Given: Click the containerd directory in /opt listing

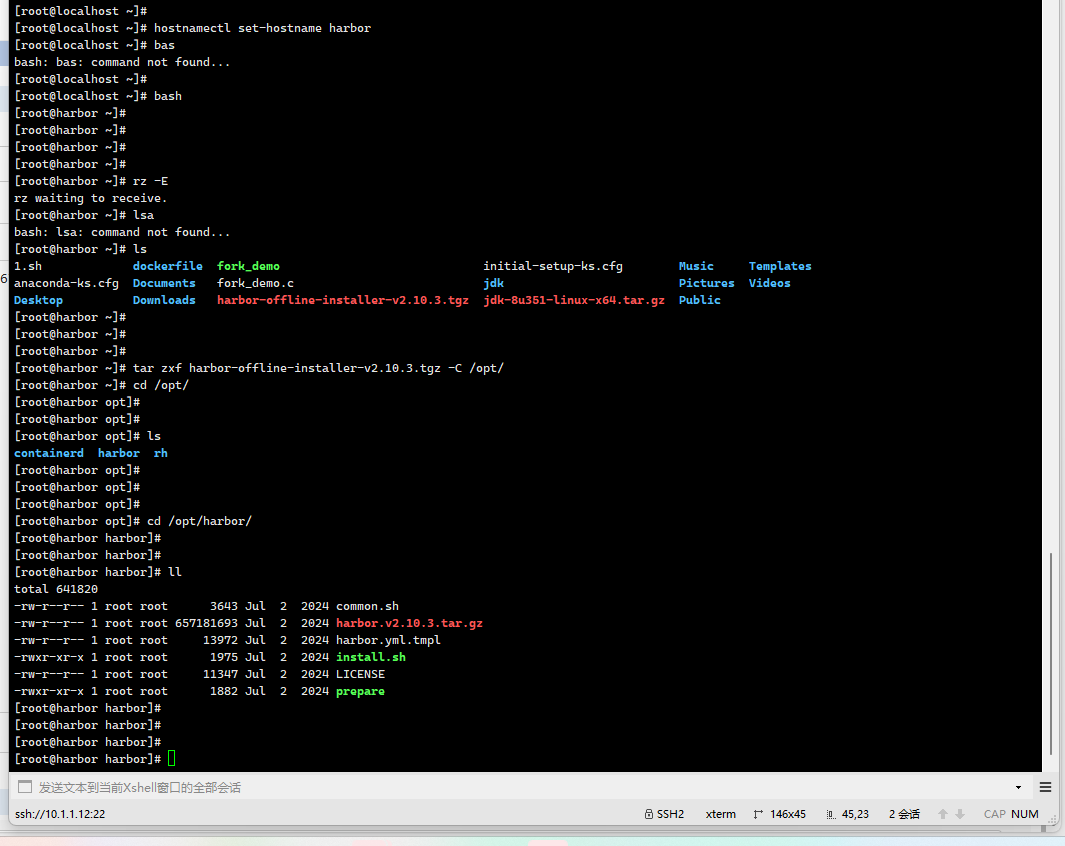Looking at the screenshot, I should (x=49, y=453).
